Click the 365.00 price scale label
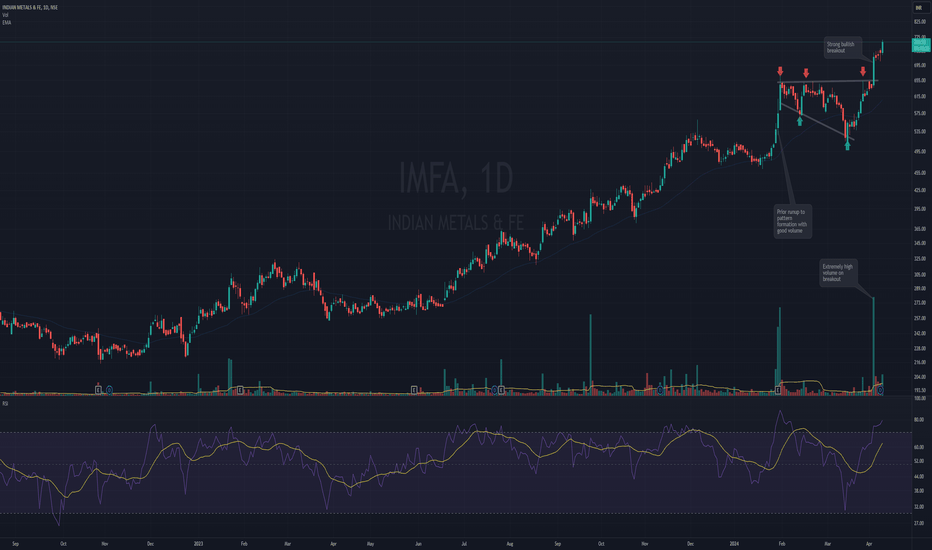The width and height of the screenshot is (932, 550). coord(920,229)
